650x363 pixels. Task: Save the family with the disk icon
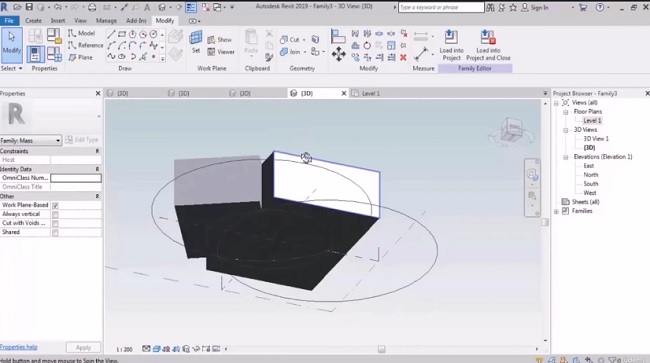tap(29, 7)
